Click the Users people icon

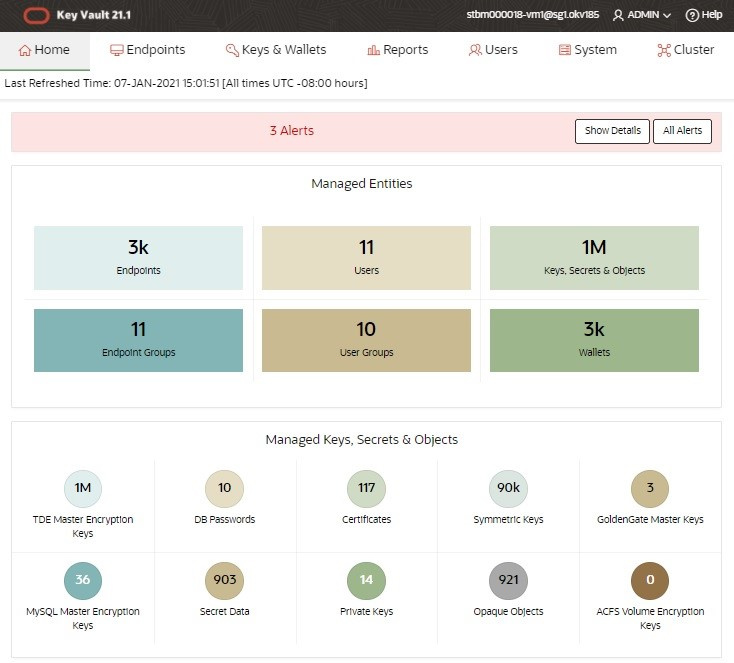(475, 50)
